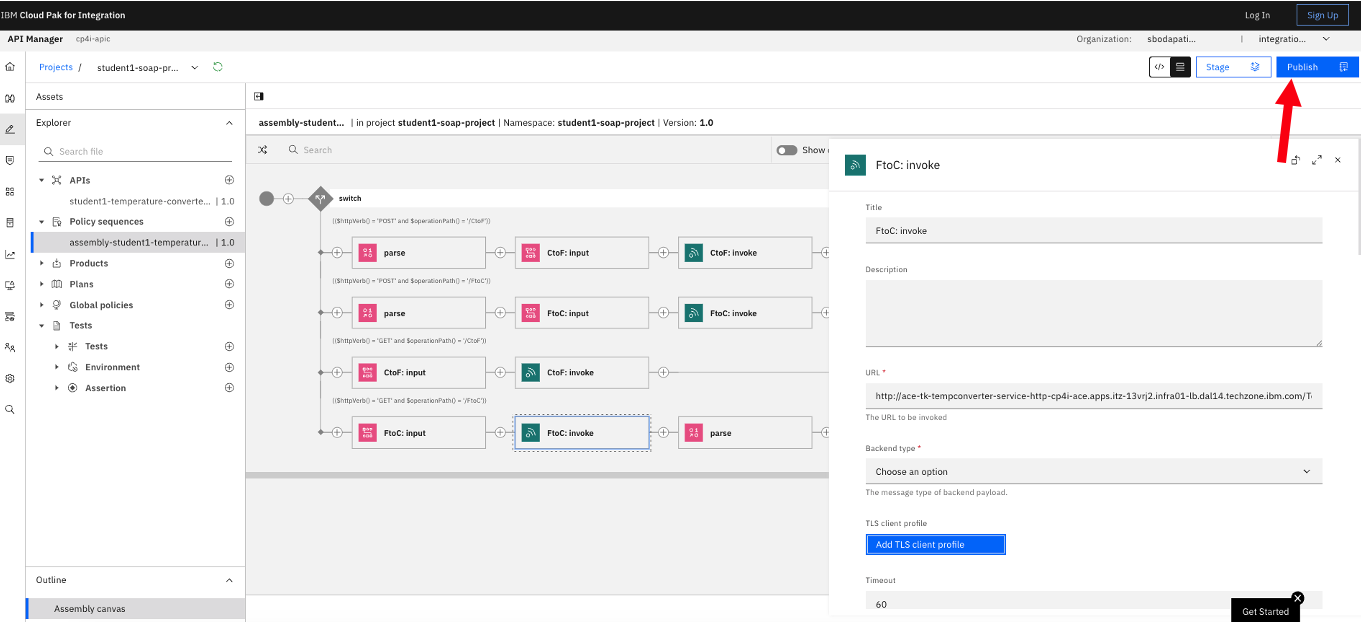The image size is (1361, 630).
Task: Open the pencil Develop icon in sidebar
Action: (10, 129)
